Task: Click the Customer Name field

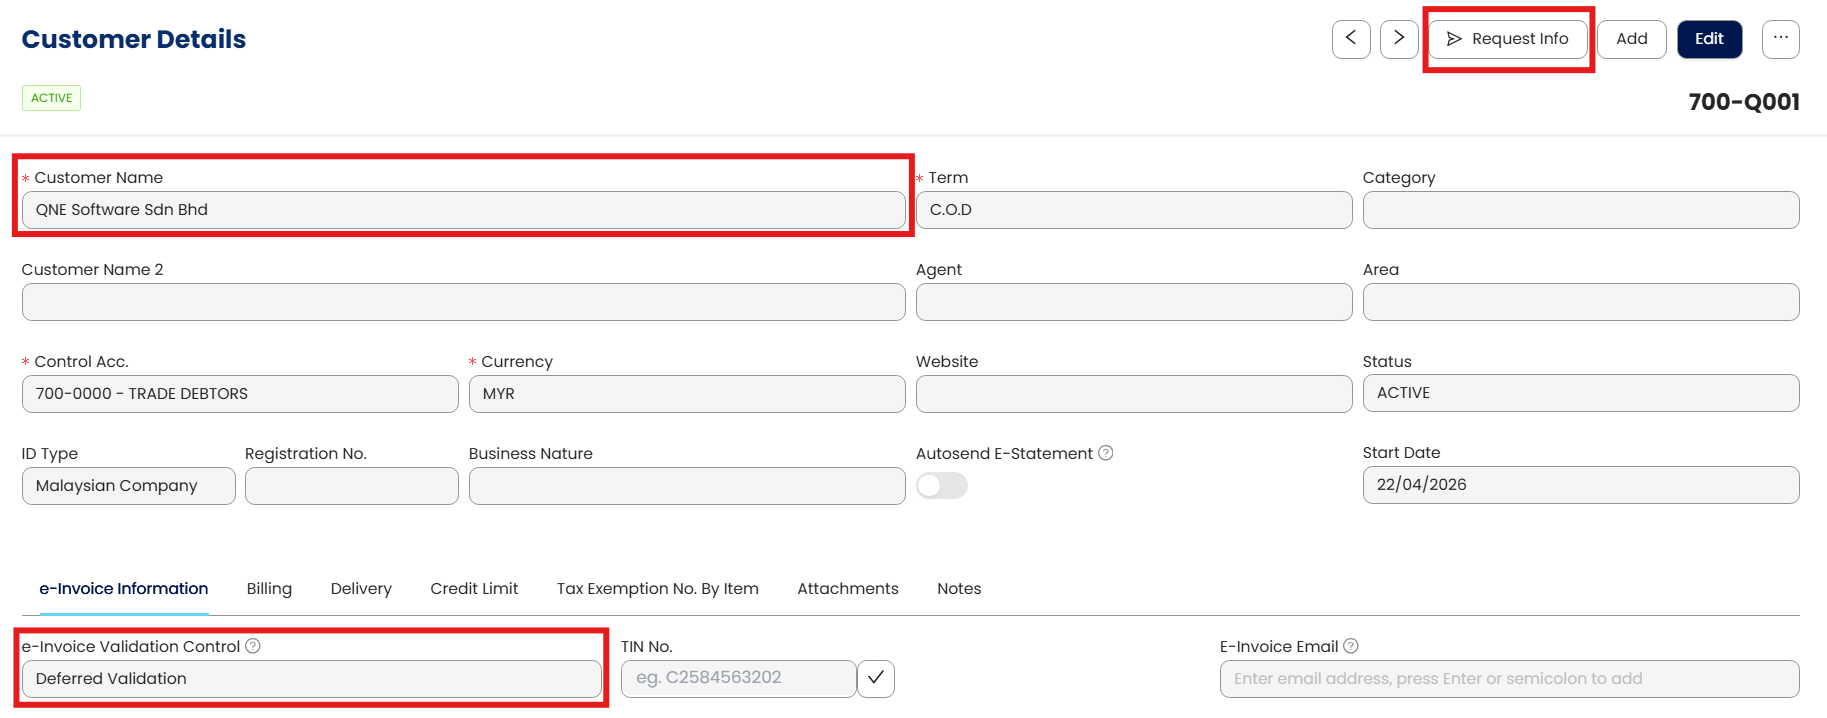Action: [463, 210]
